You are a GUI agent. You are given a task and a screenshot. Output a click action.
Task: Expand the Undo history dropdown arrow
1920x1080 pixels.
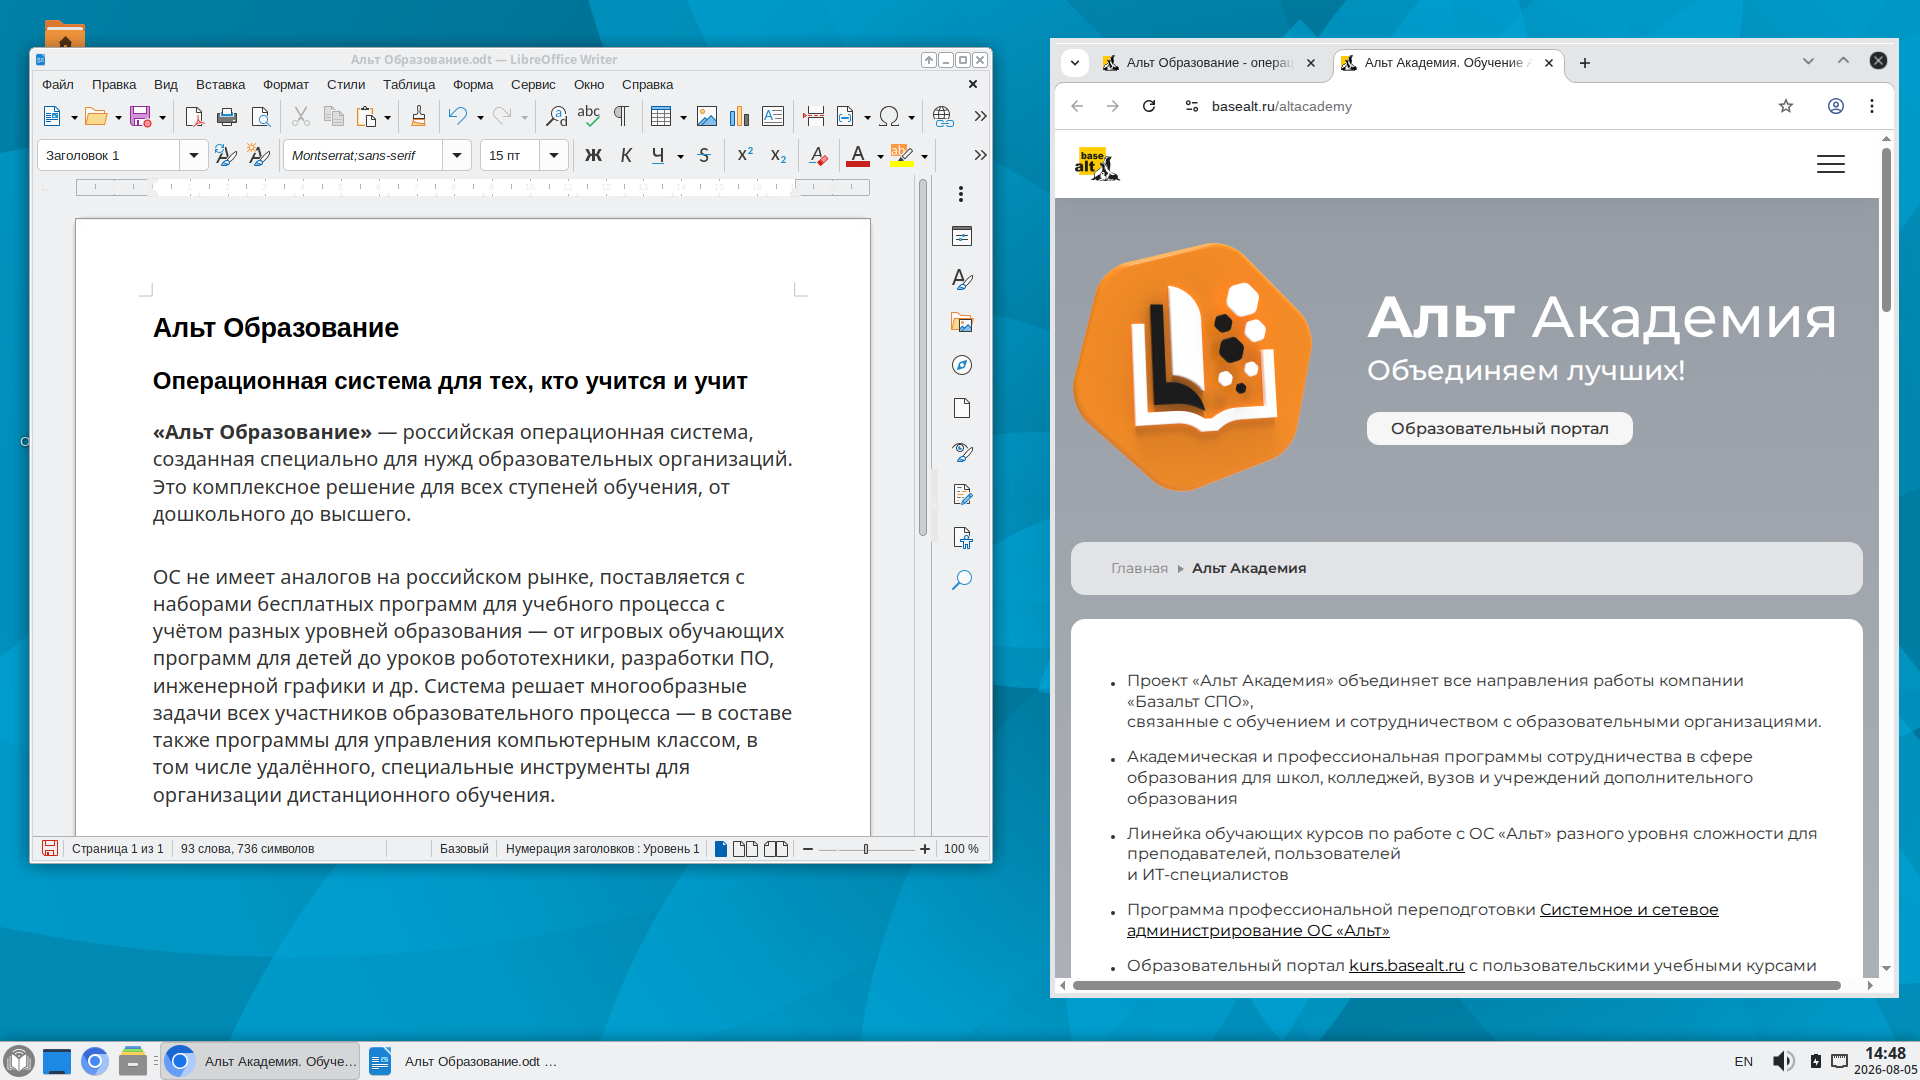480,117
